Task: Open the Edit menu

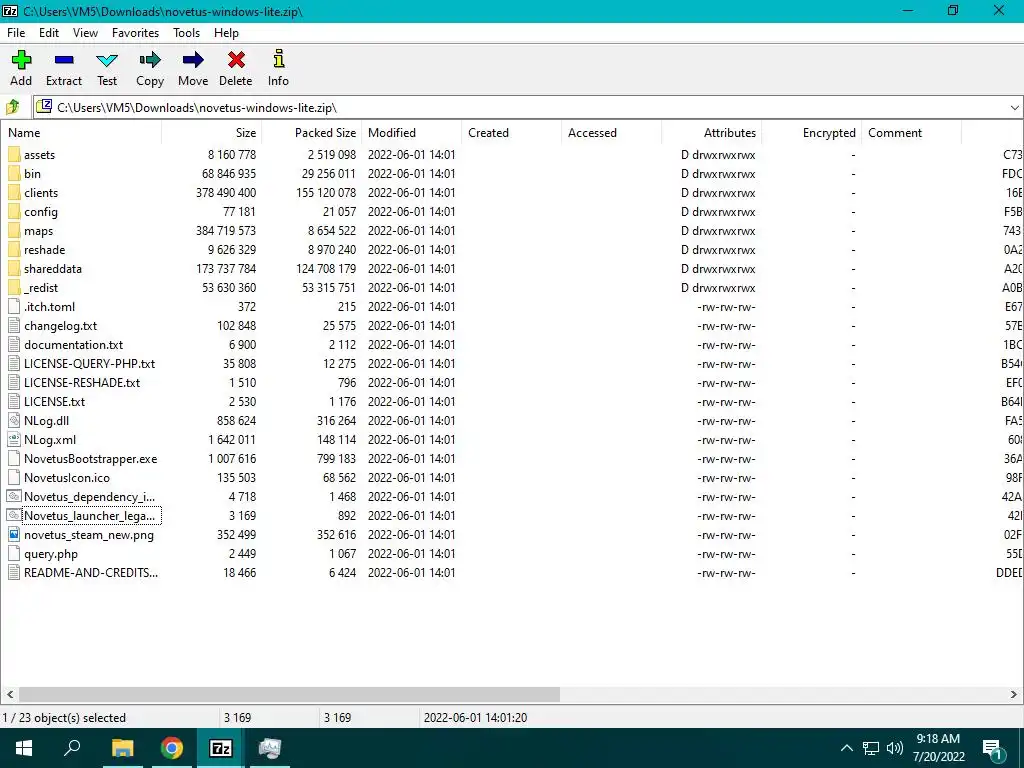Action: tap(49, 33)
